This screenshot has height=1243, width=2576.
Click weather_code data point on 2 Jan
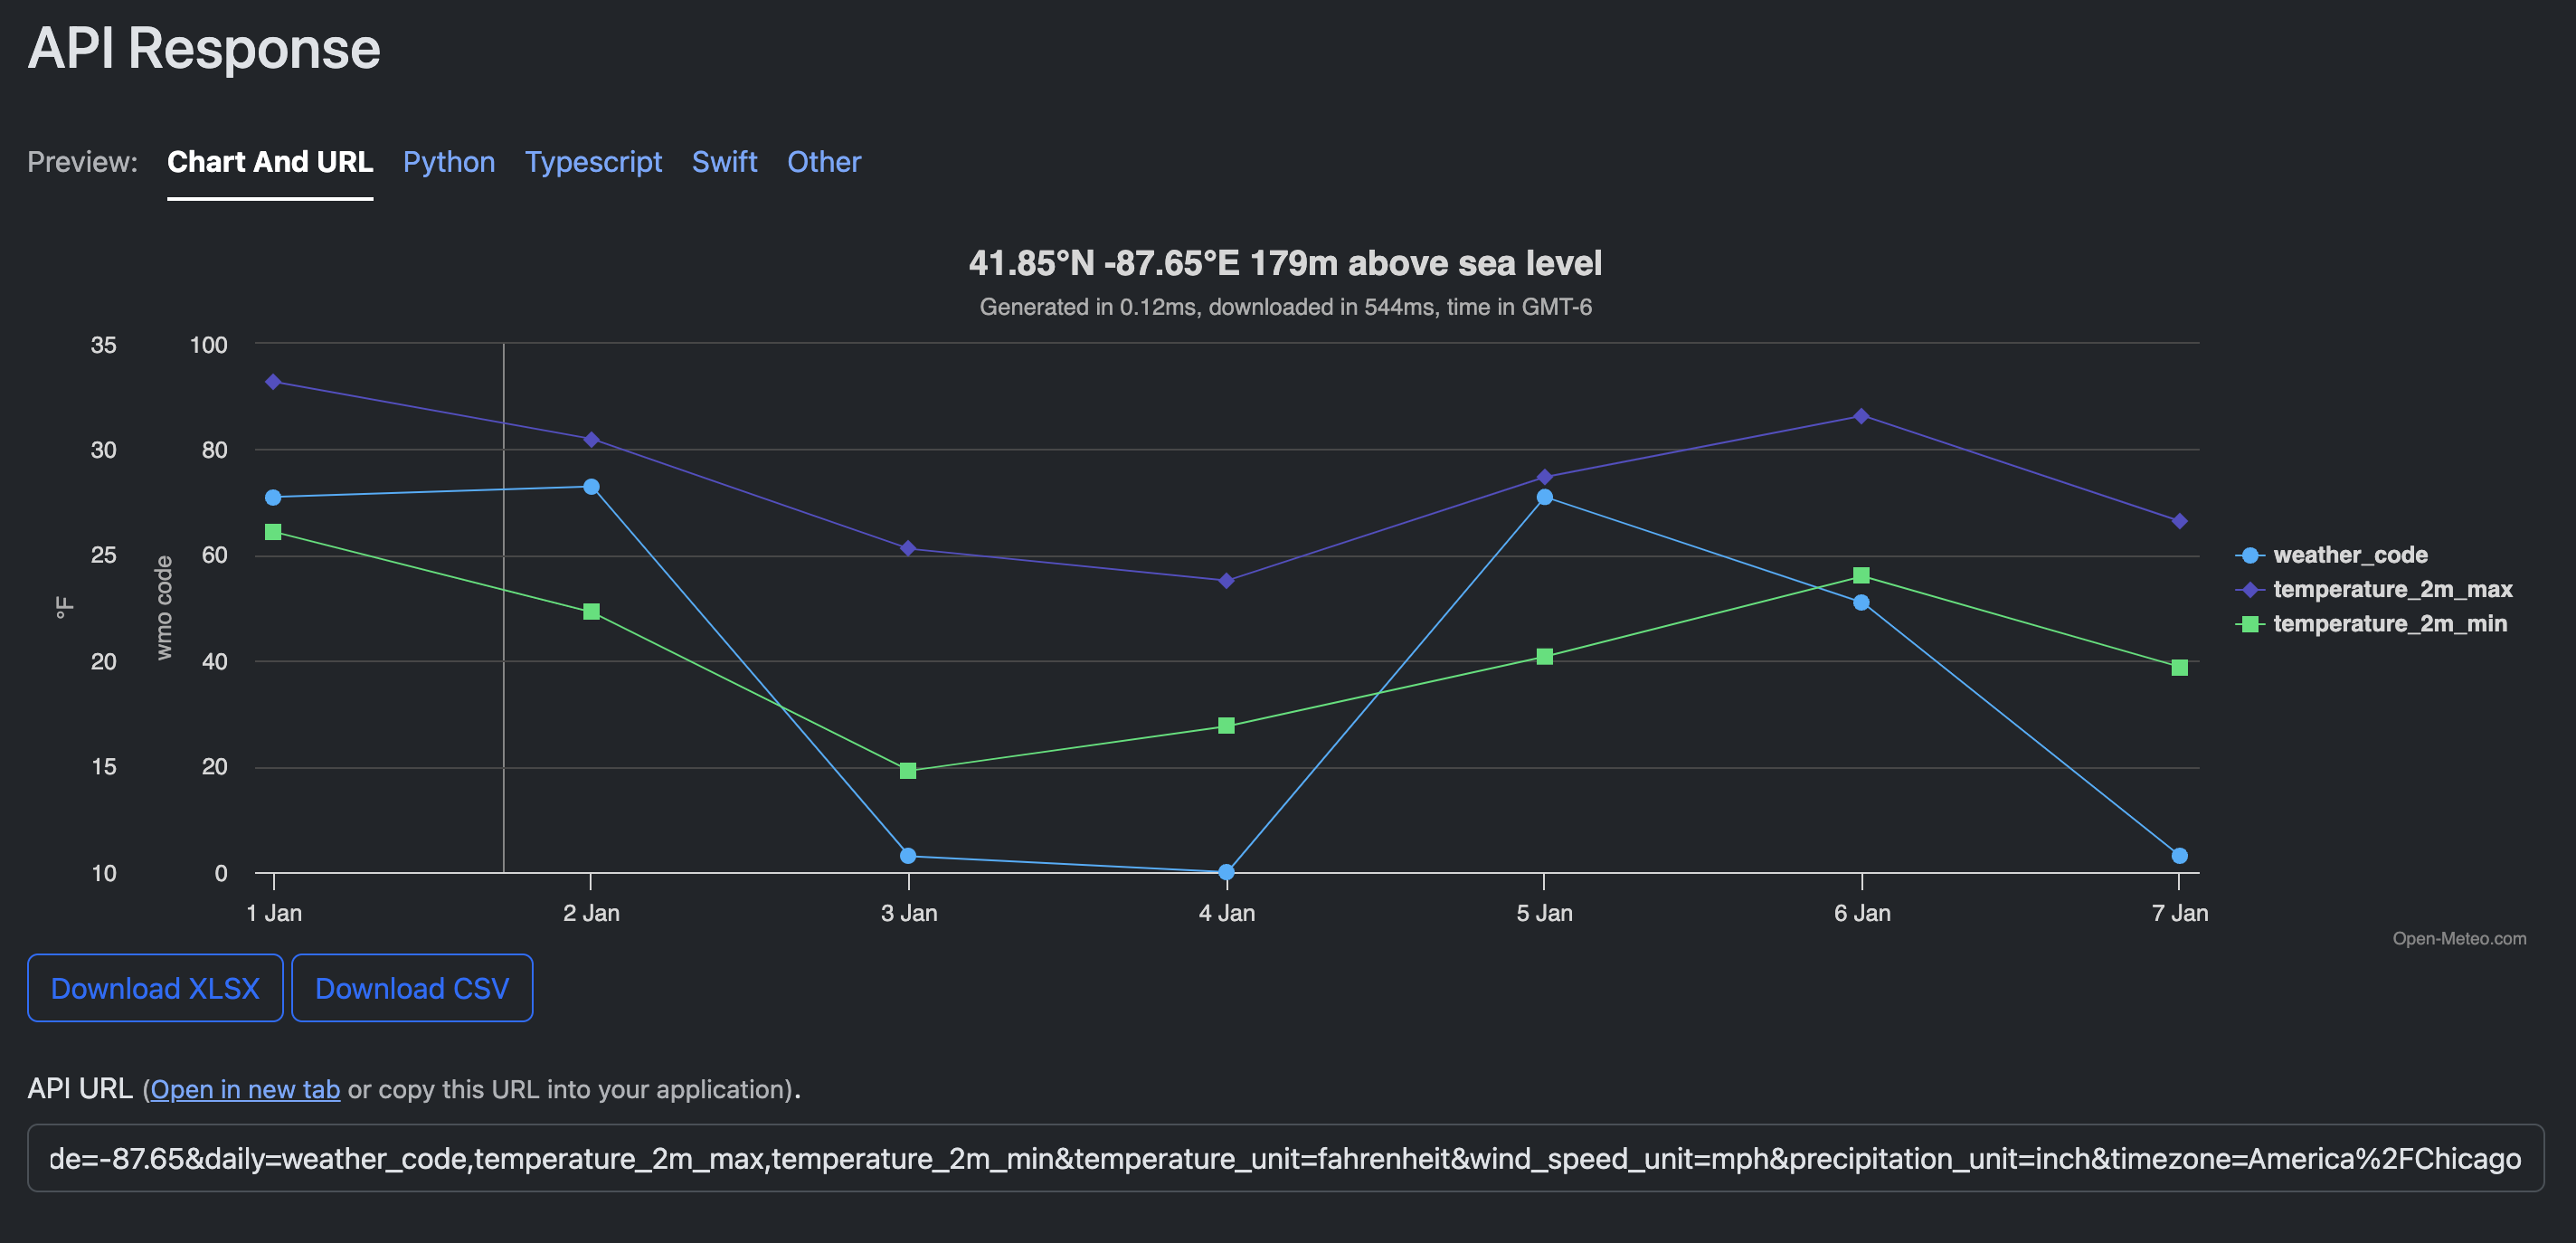point(591,487)
